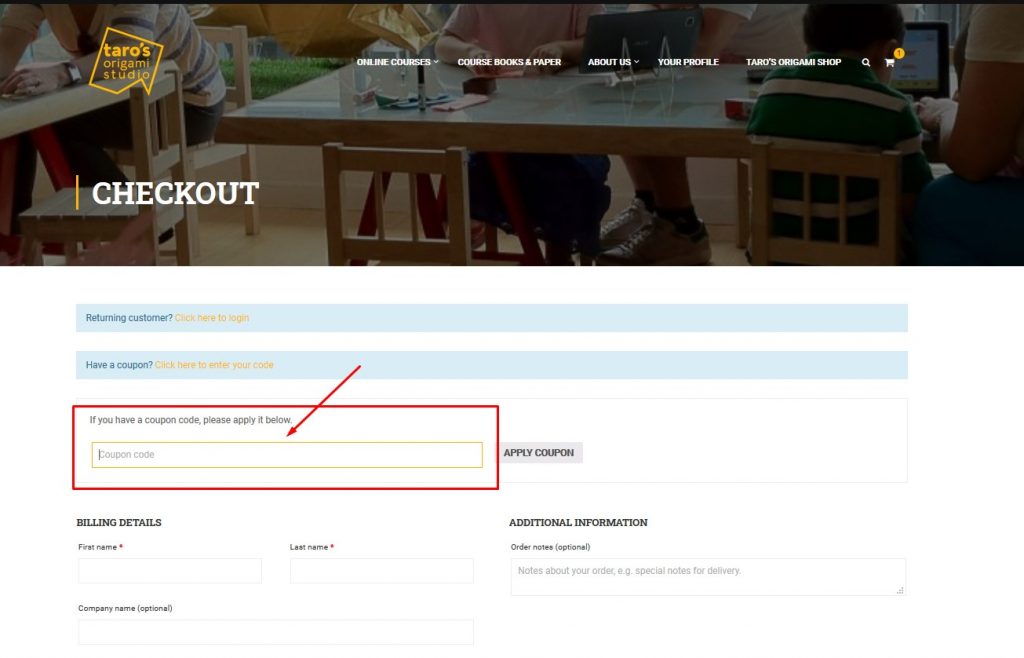Open Course Books & Paper menu item

tap(509, 62)
